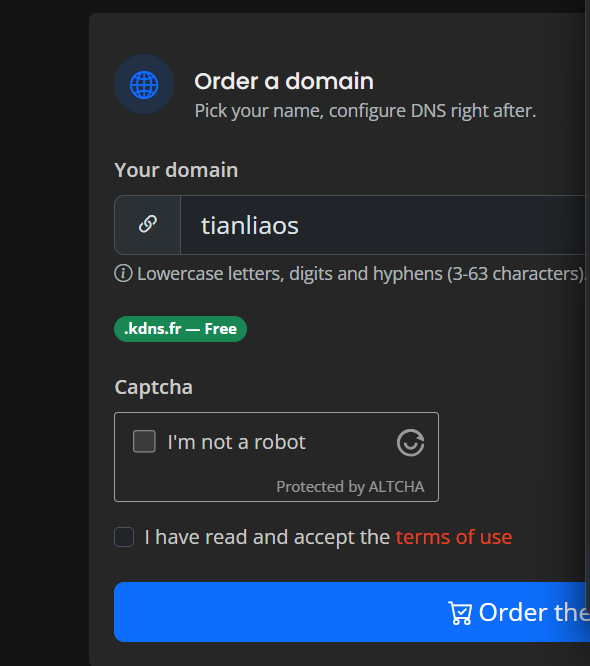Click the Pick your name subtitle text
This screenshot has height=666, width=590.
coord(365,111)
